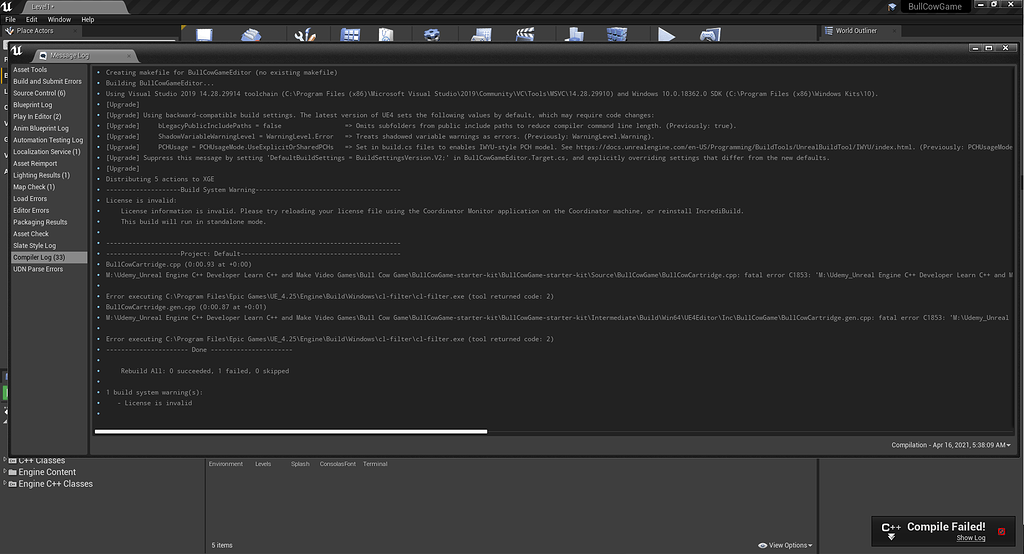
Task: Open the Compilation date dropdown
Action: pos(950,445)
